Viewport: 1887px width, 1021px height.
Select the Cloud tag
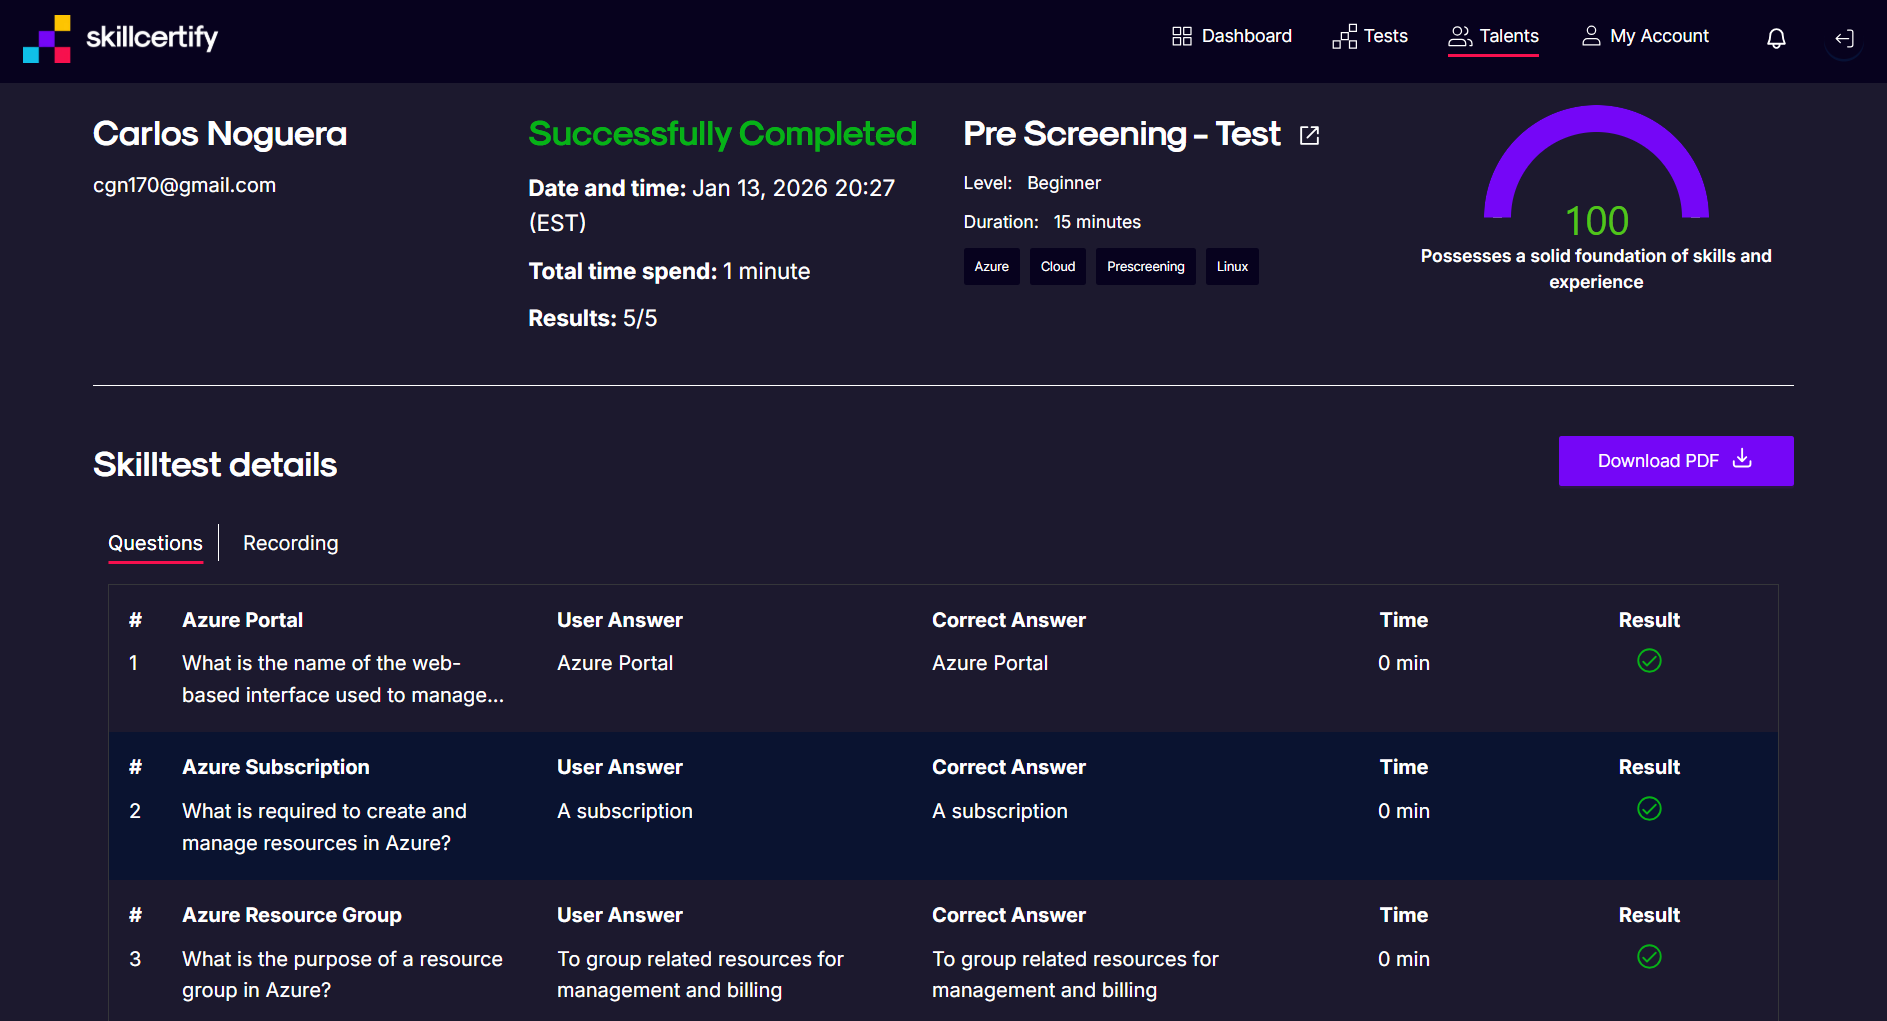[x=1057, y=267]
